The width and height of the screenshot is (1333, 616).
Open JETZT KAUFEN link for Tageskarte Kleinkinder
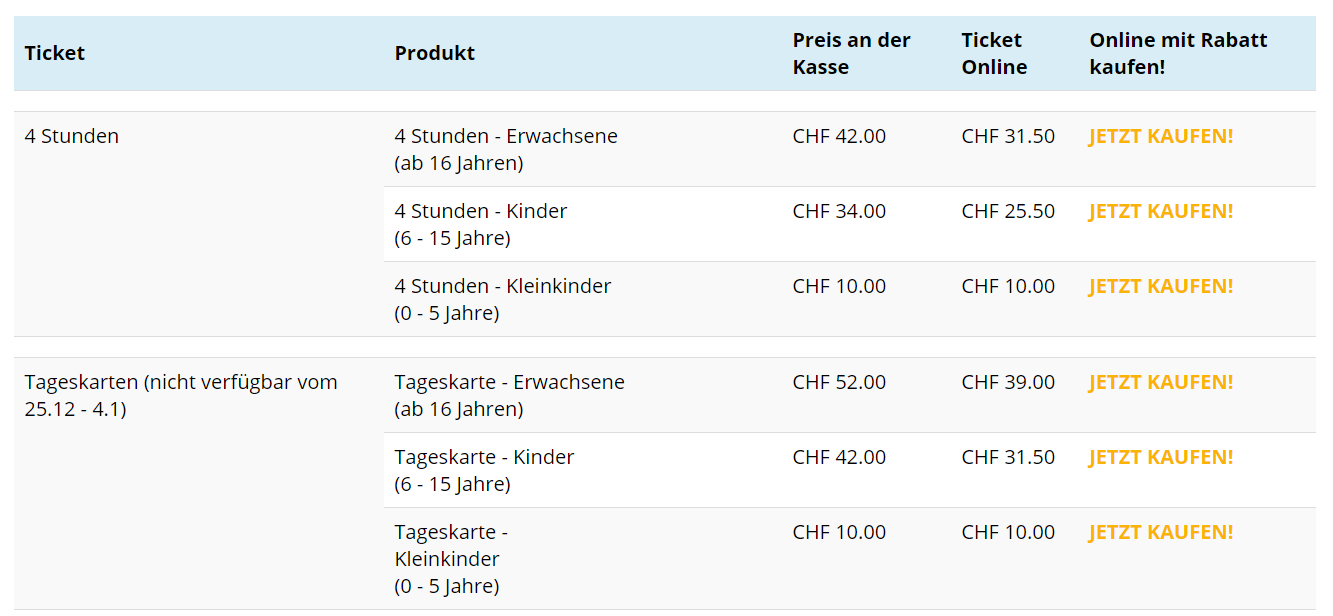[1160, 532]
